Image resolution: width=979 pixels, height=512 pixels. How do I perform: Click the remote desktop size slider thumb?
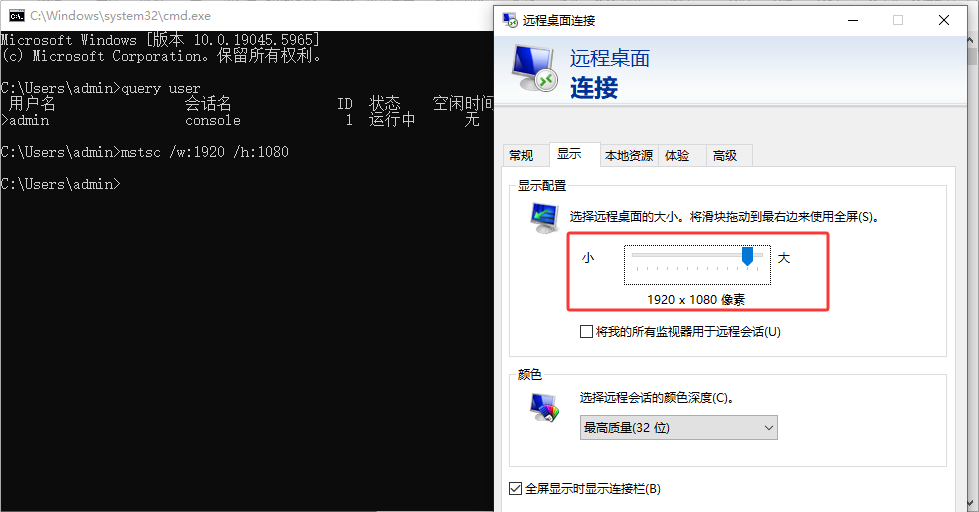tap(747, 256)
